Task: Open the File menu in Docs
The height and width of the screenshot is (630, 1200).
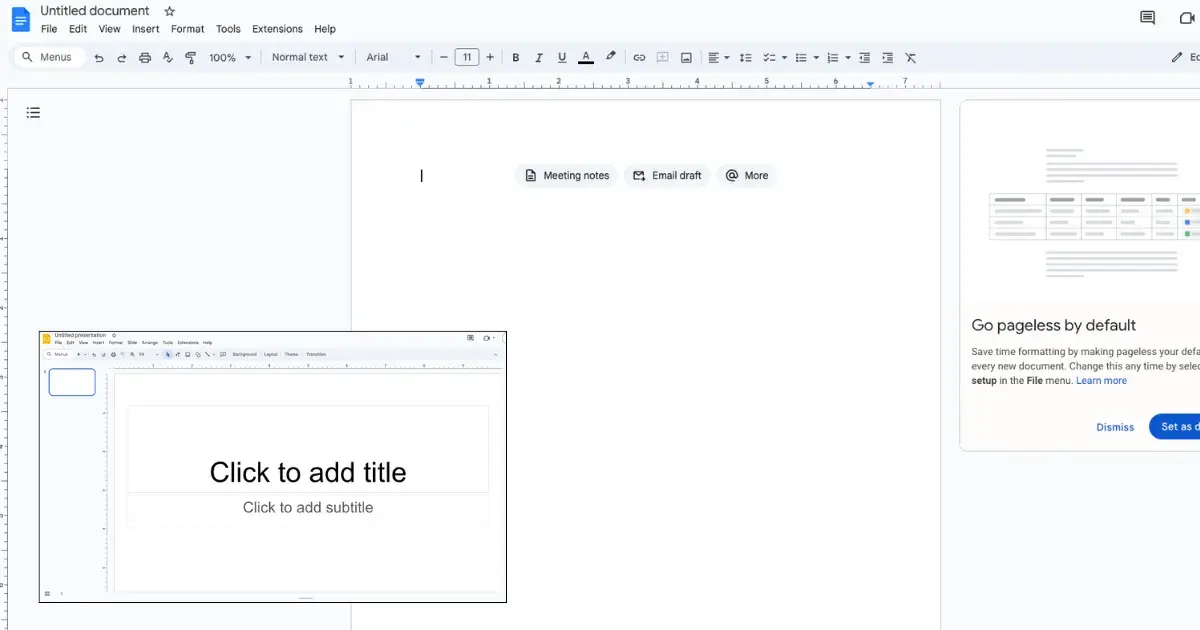Action: click(x=49, y=29)
